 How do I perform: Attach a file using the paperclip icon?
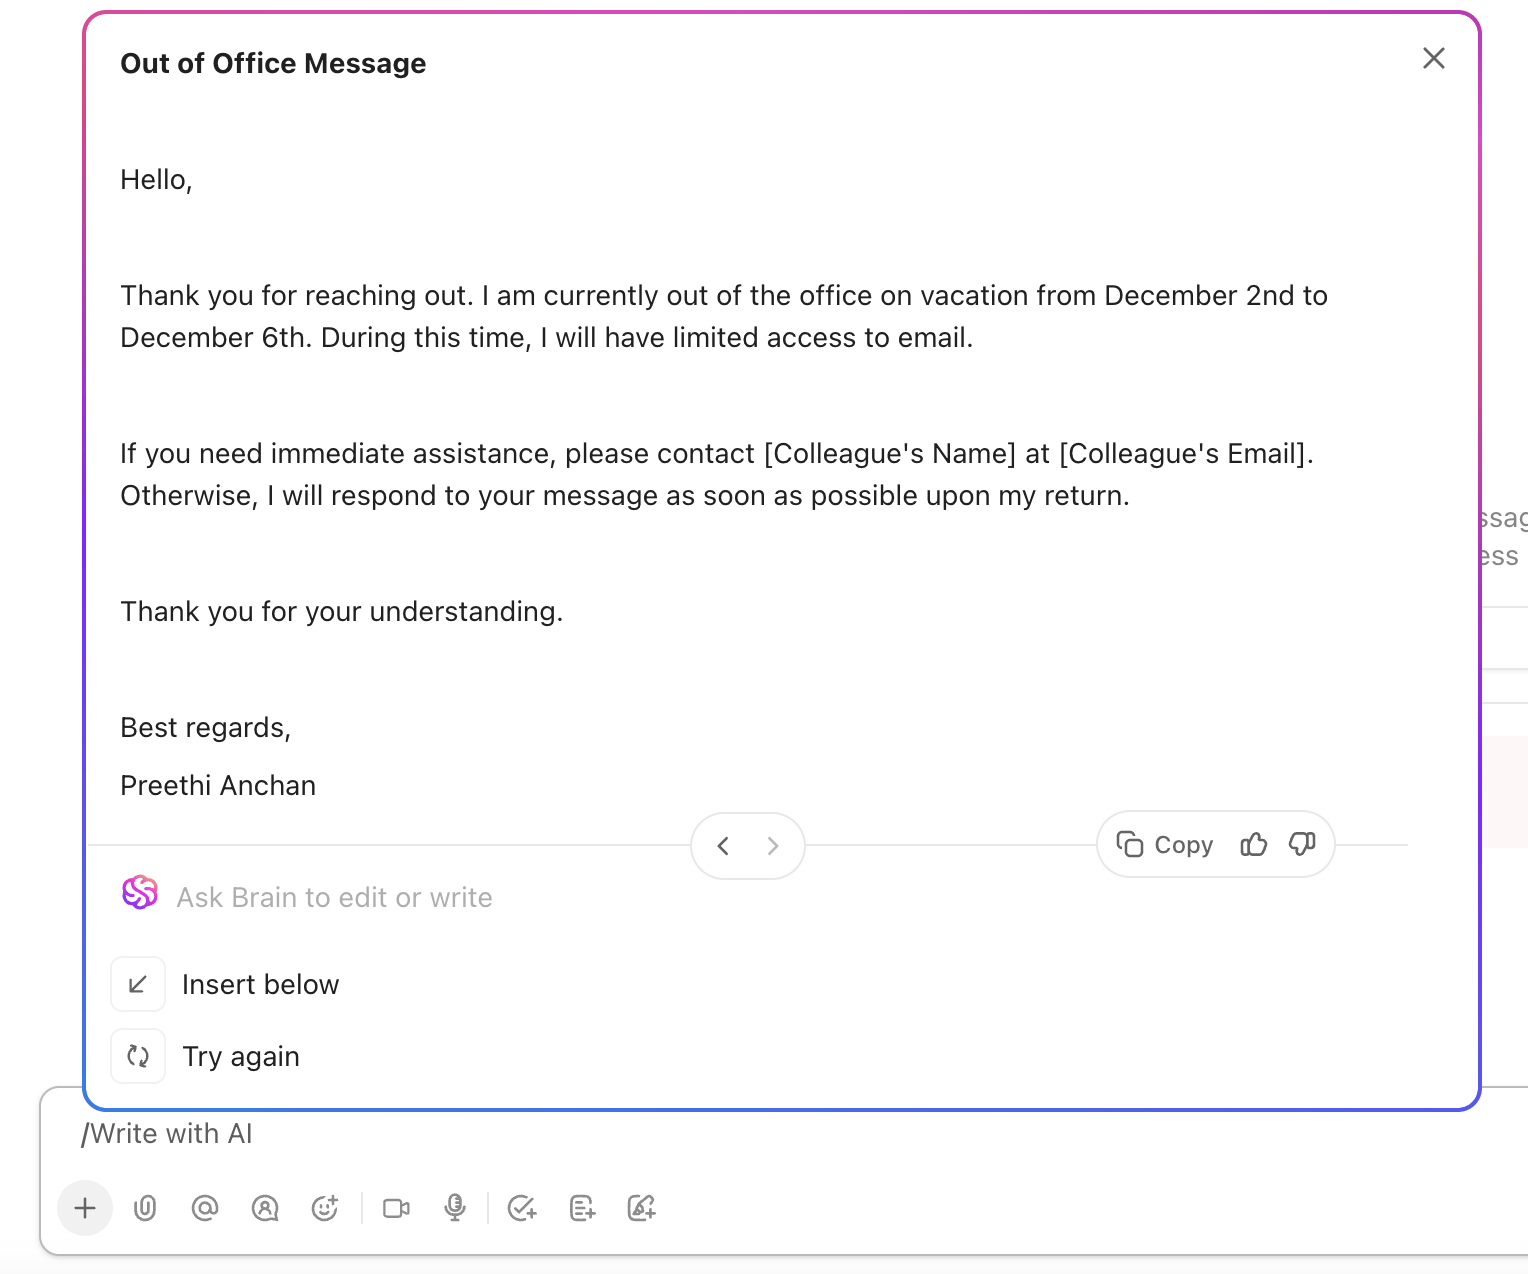[145, 1208]
